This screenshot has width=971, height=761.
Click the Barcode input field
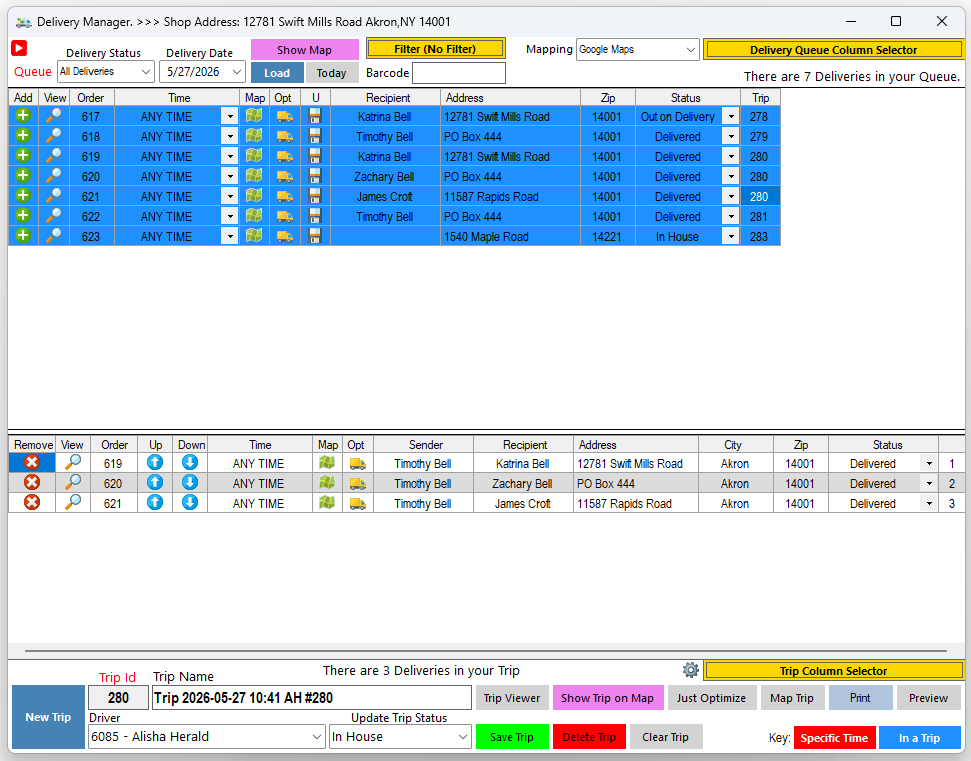tap(459, 73)
